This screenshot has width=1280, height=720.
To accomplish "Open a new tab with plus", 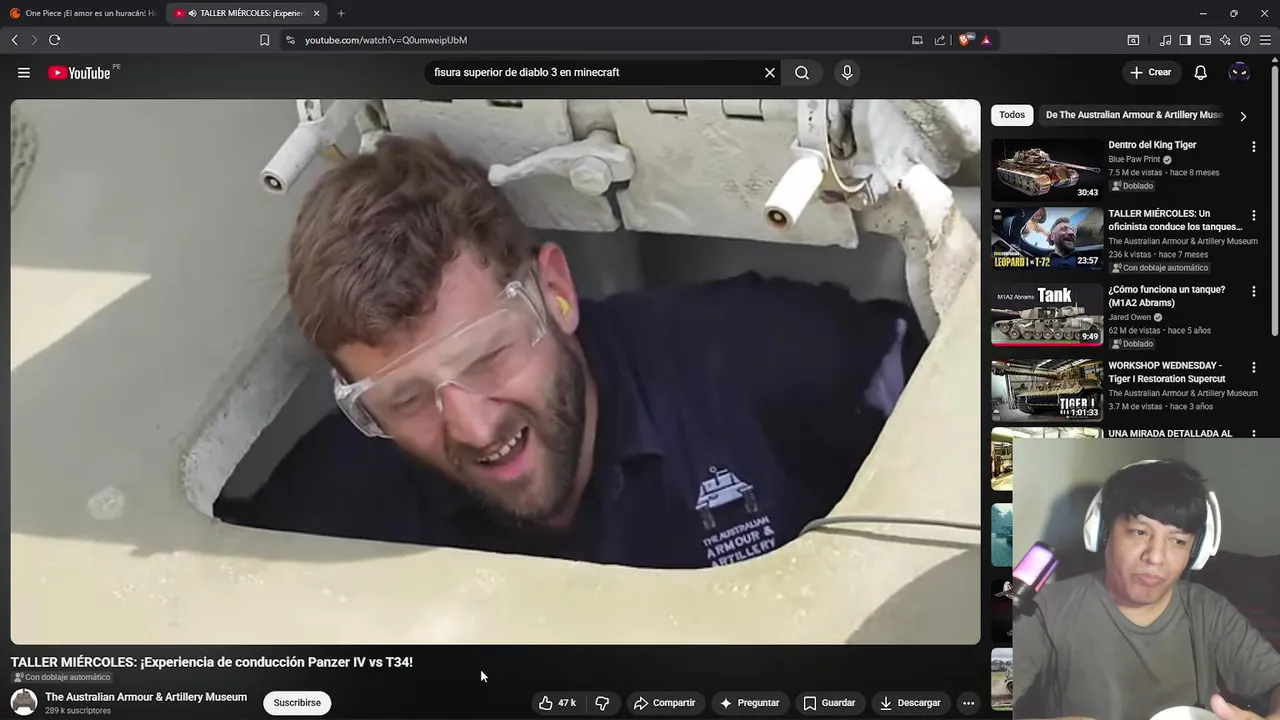I will [x=341, y=13].
